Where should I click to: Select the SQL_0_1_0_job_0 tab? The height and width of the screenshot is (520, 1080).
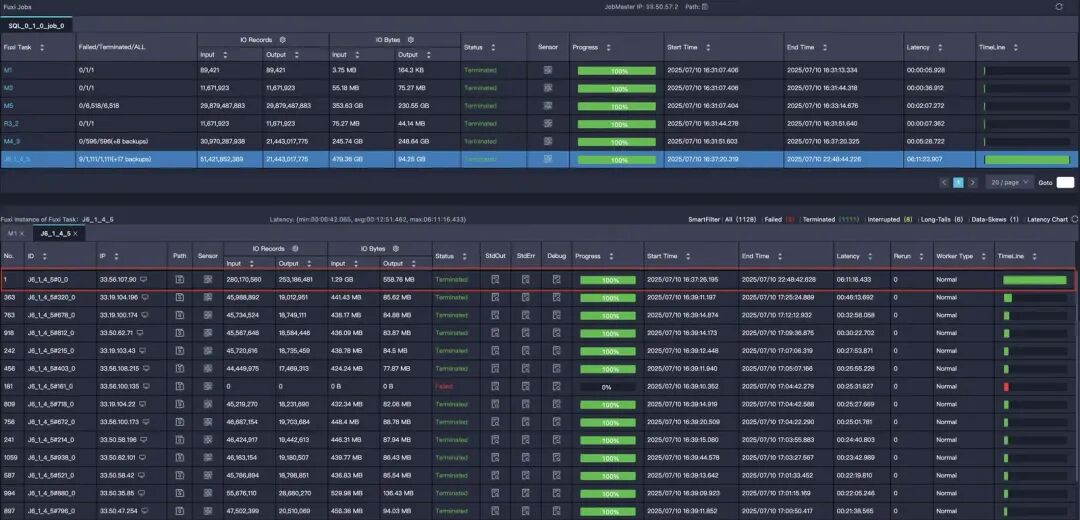coord(37,25)
